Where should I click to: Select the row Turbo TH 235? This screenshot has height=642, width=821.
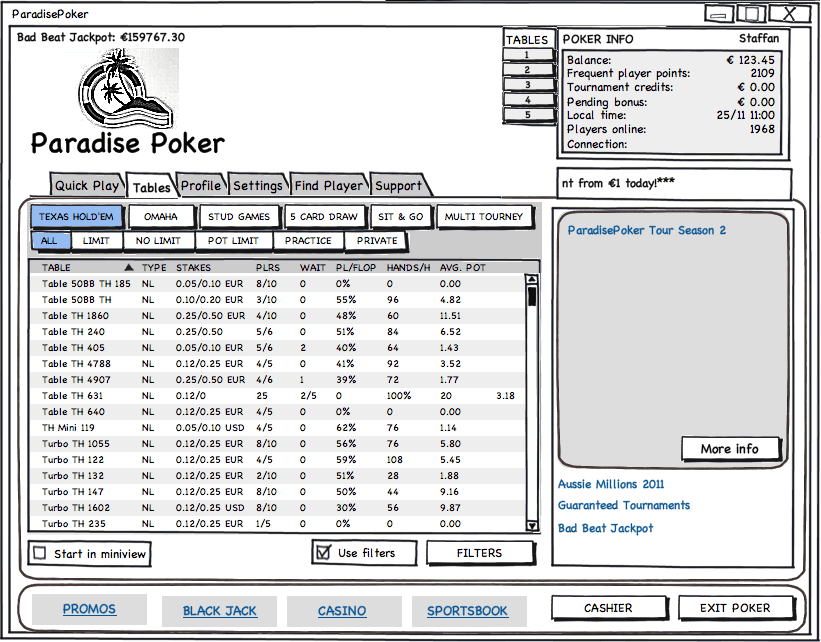coord(276,523)
